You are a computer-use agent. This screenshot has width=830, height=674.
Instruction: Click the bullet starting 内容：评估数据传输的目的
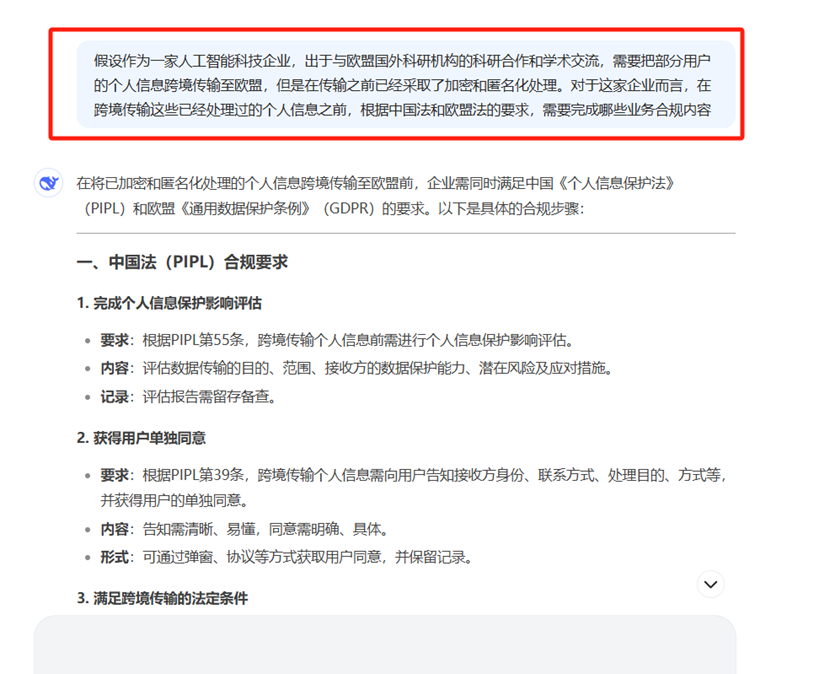click(357, 368)
